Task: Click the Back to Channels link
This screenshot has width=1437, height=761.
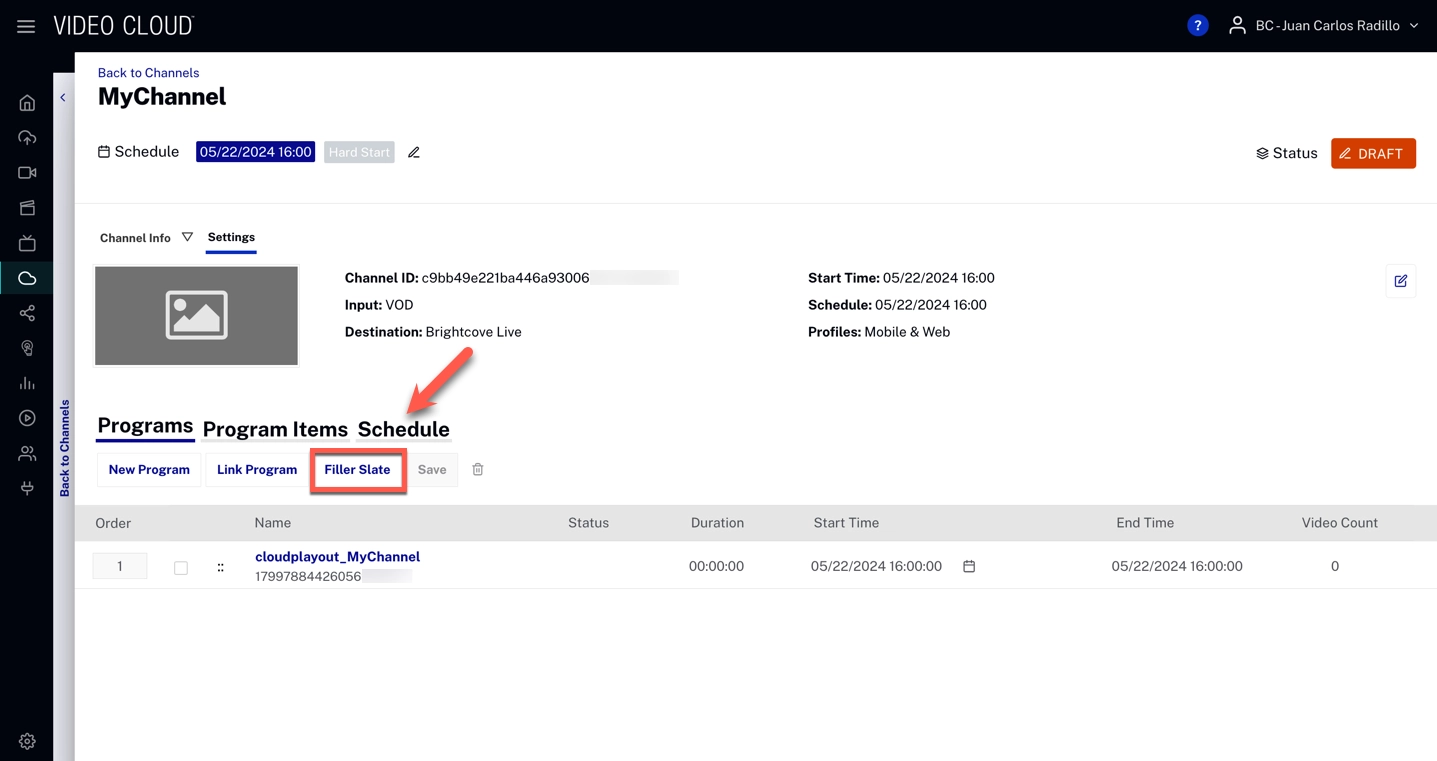Action: (148, 73)
